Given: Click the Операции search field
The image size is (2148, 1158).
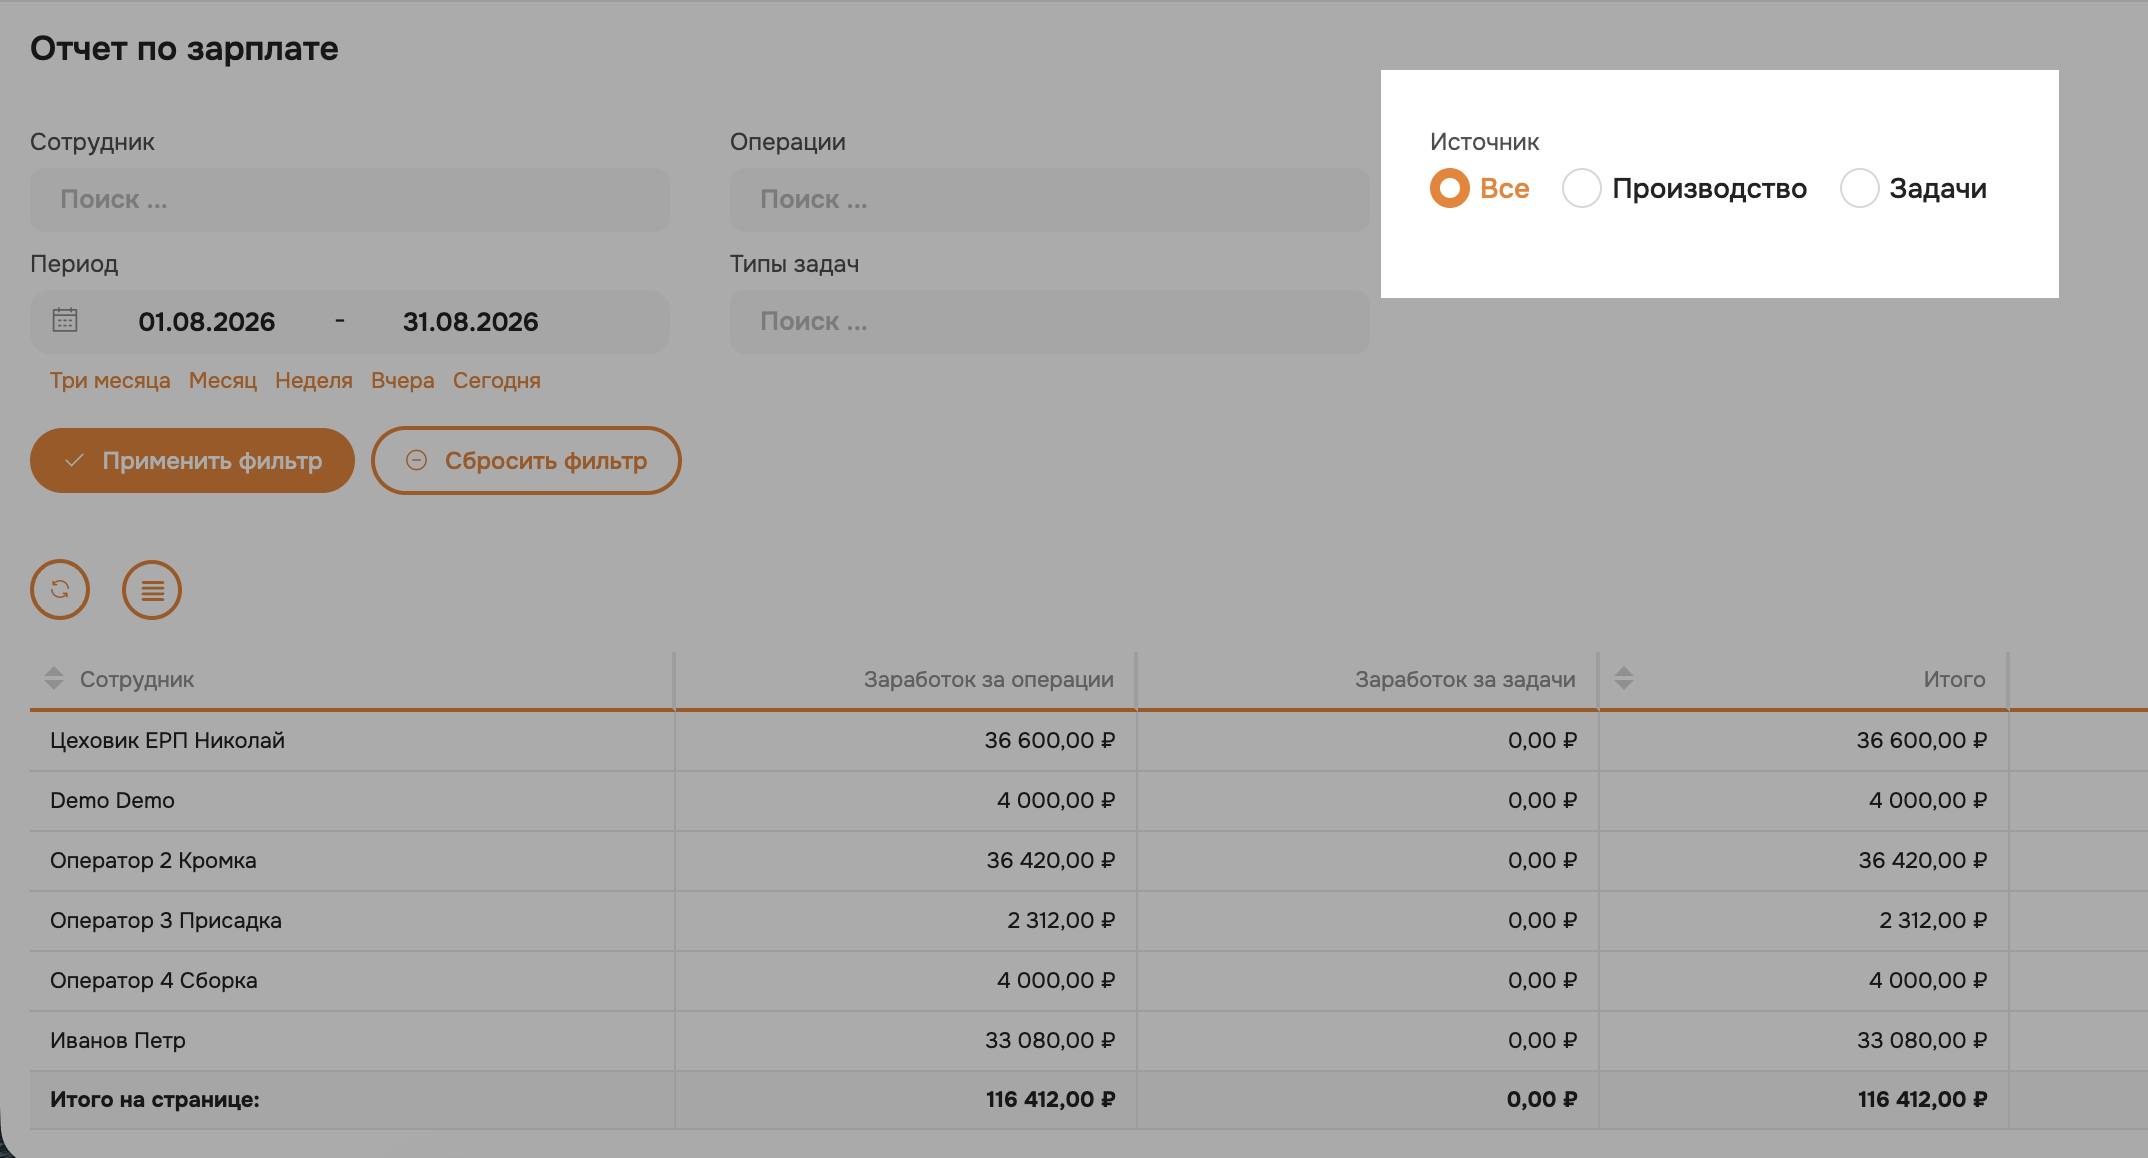Looking at the screenshot, I should coord(1050,199).
